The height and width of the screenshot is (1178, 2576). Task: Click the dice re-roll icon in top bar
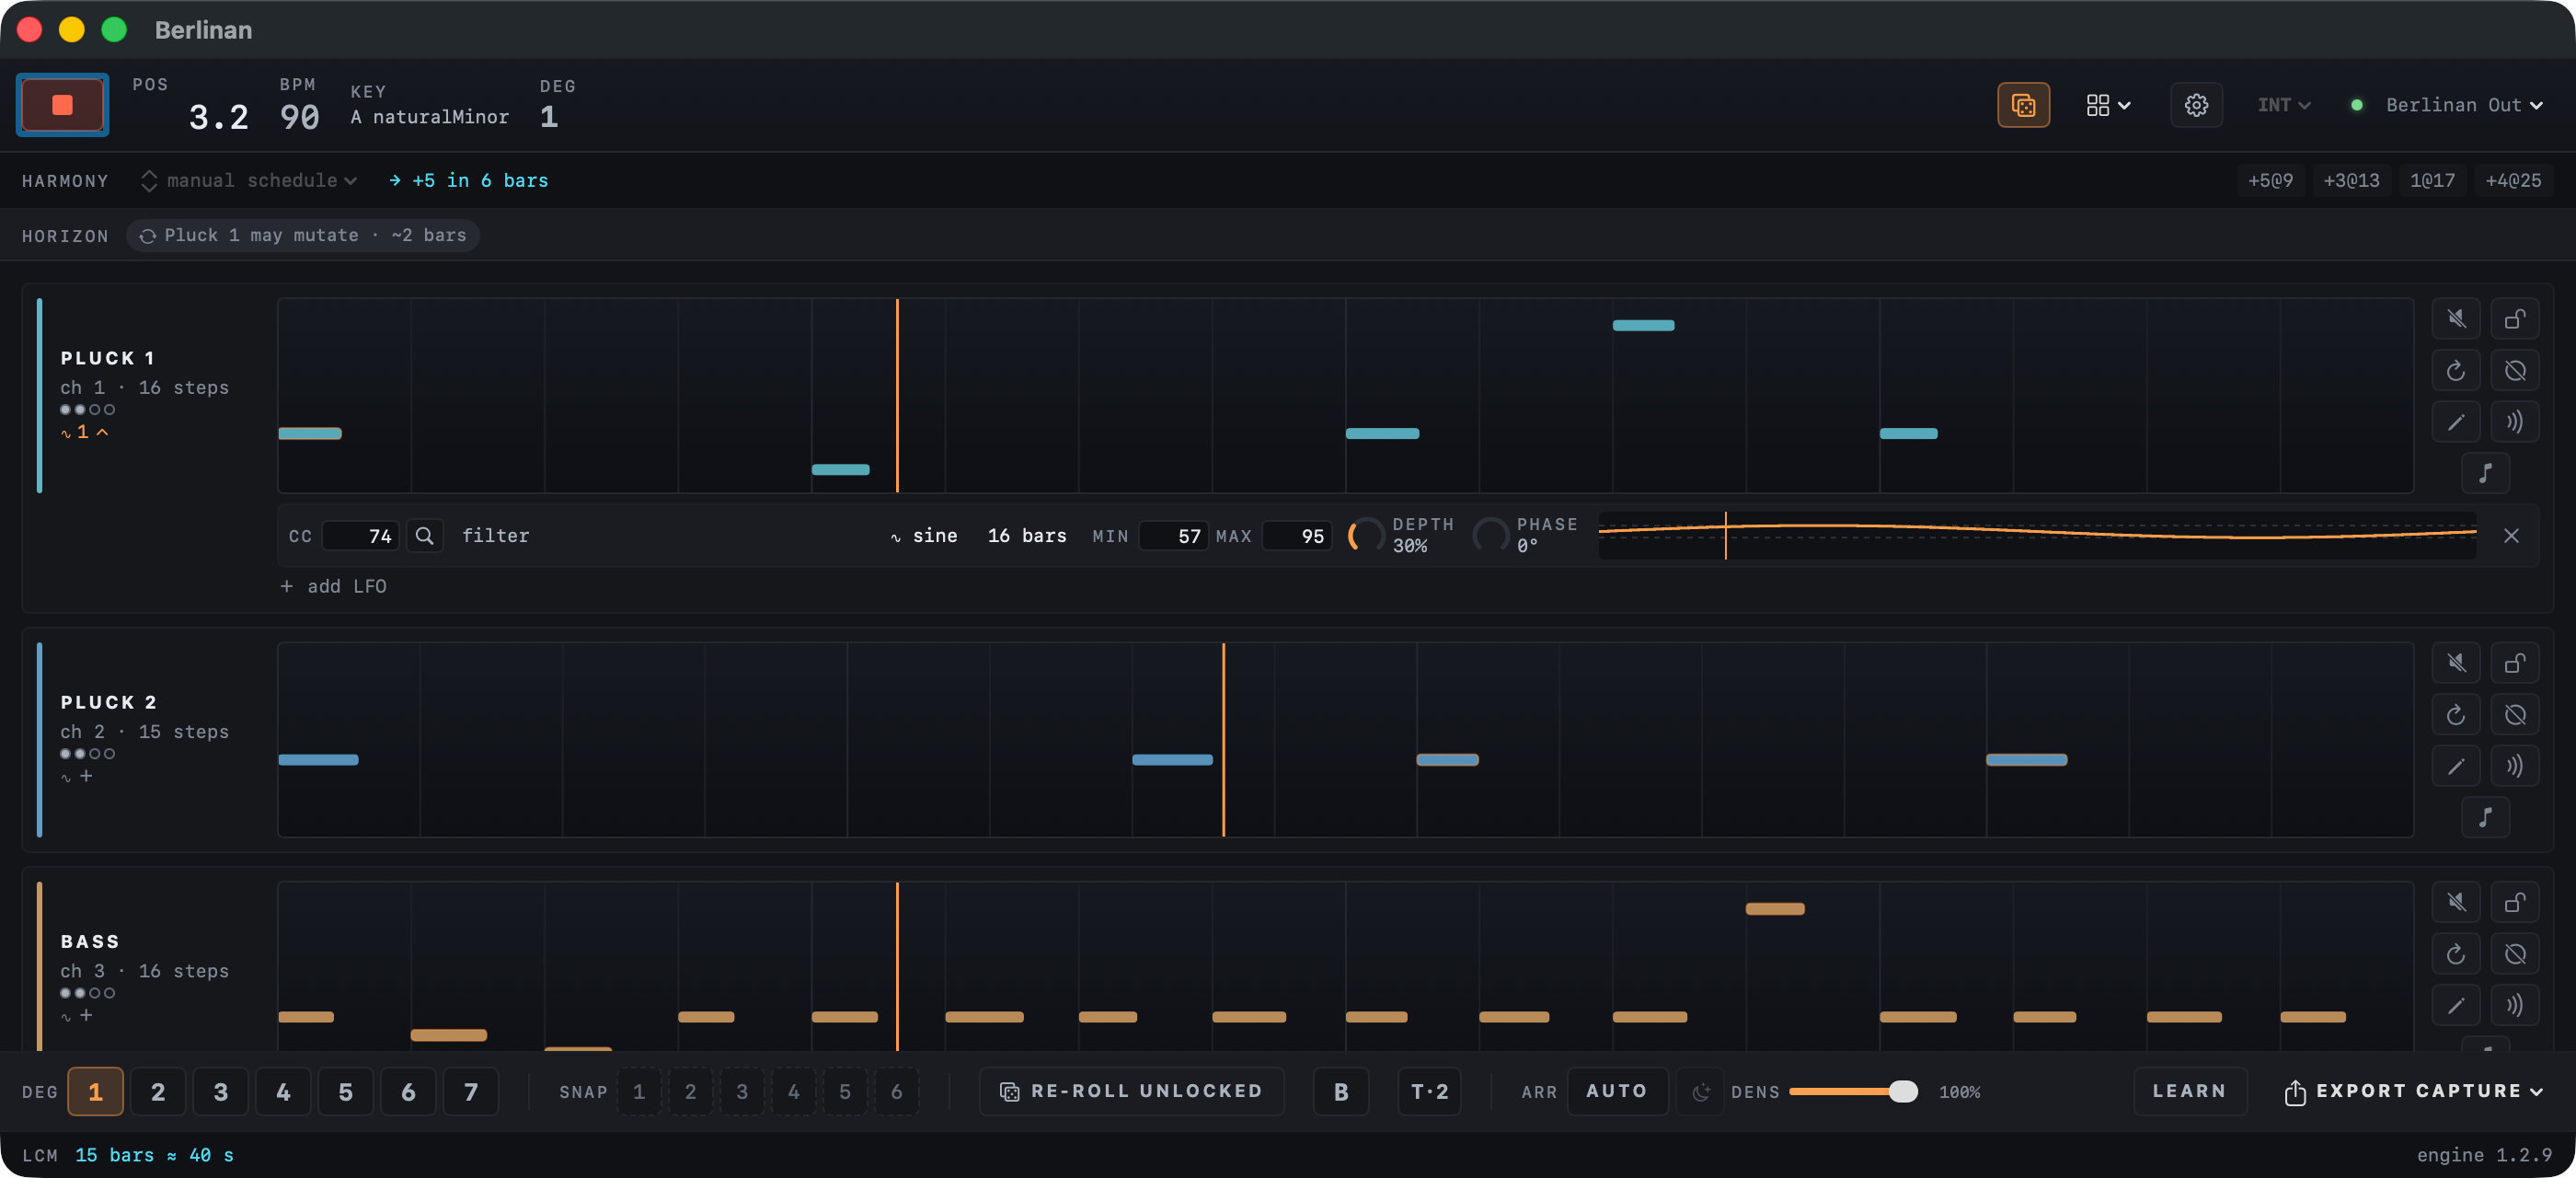coord(2023,105)
